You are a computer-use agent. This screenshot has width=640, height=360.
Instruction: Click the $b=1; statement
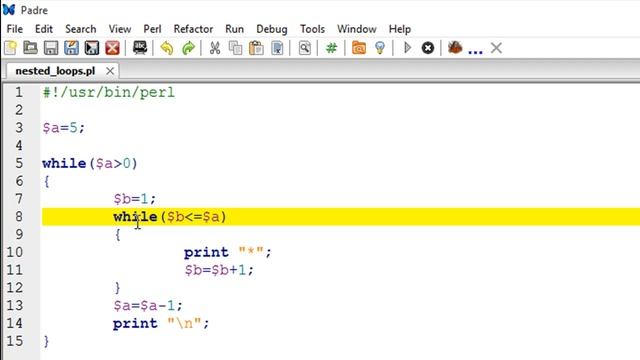tap(135, 199)
